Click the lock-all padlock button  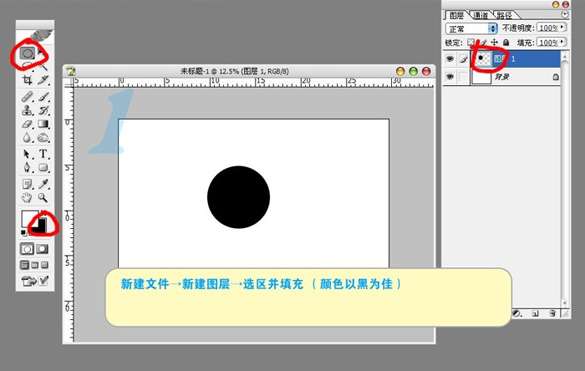[x=506, y=42]
